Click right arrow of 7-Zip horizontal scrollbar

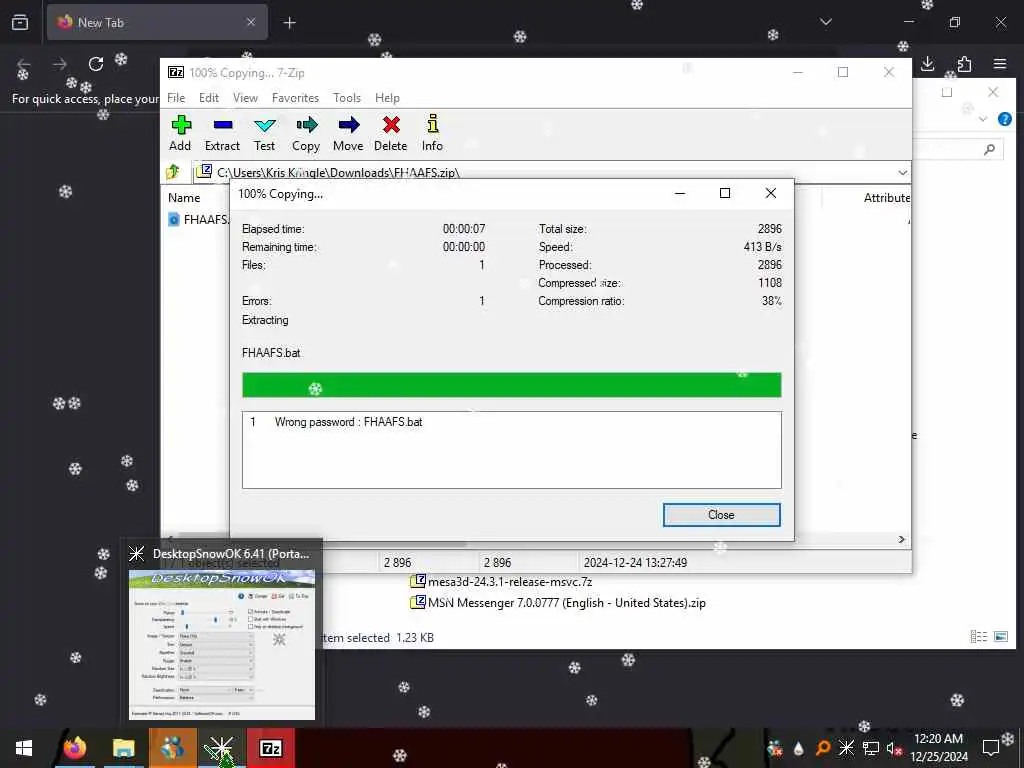[x=901, y=539]
